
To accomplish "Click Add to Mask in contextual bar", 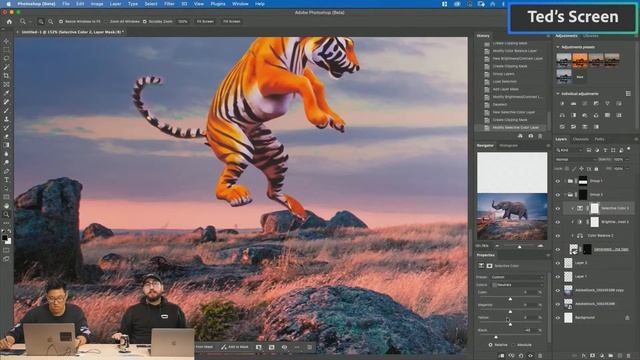I will [235, 347].
